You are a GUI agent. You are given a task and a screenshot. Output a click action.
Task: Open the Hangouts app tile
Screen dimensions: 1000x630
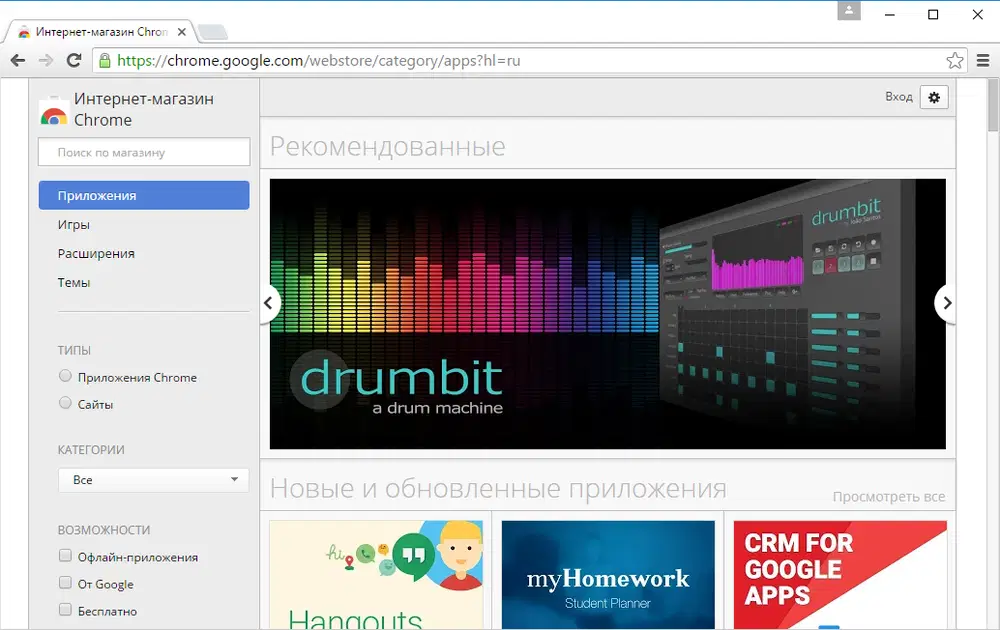[x=376, y=575]
